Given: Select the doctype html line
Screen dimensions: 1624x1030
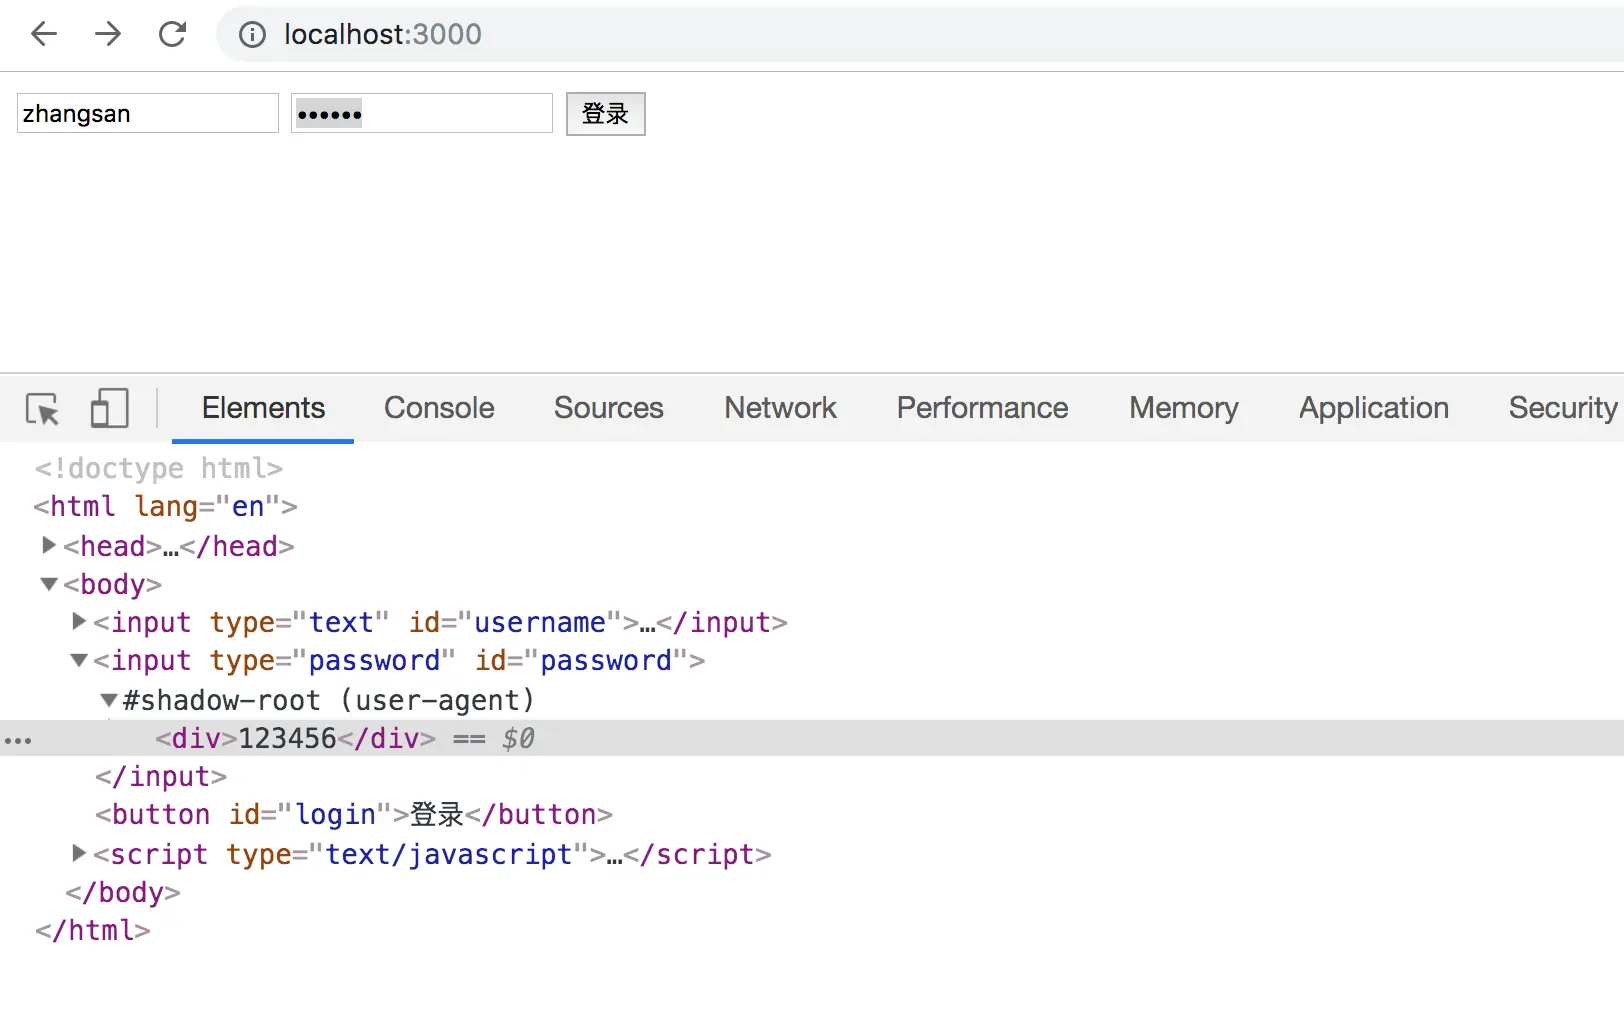Looking at the screenshot, I should (159, 468).
